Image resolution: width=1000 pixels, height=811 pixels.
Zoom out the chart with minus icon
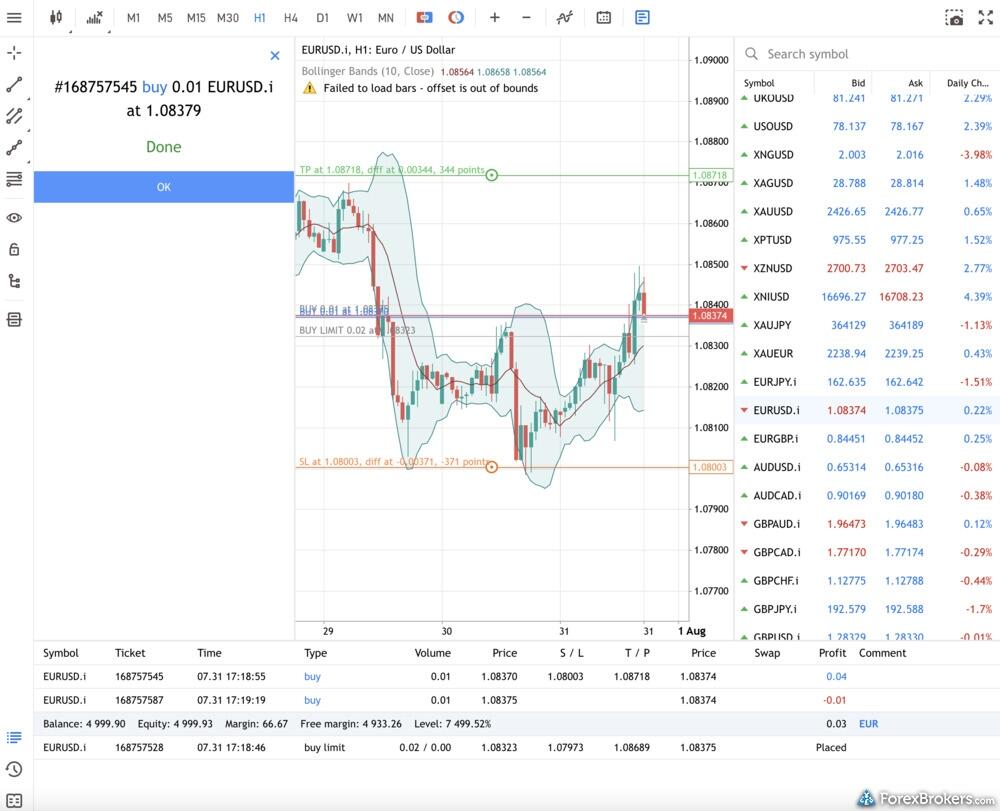526,18
